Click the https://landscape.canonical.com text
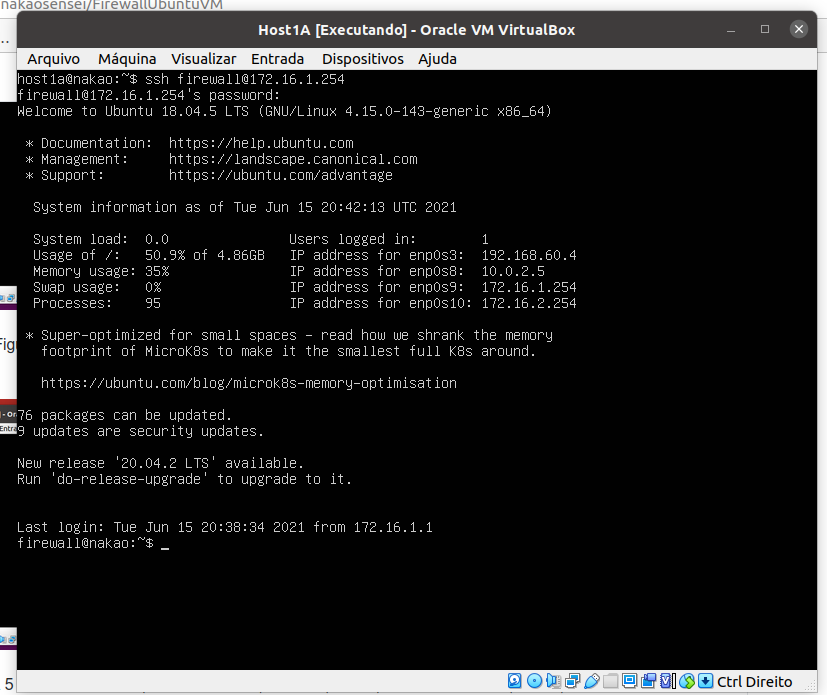Viewport: 827px width, 695px height. 293,159
